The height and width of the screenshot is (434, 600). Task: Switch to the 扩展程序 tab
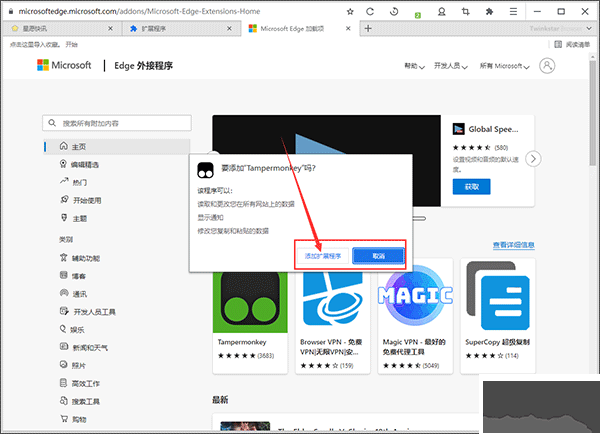click(x=181, y=28)
